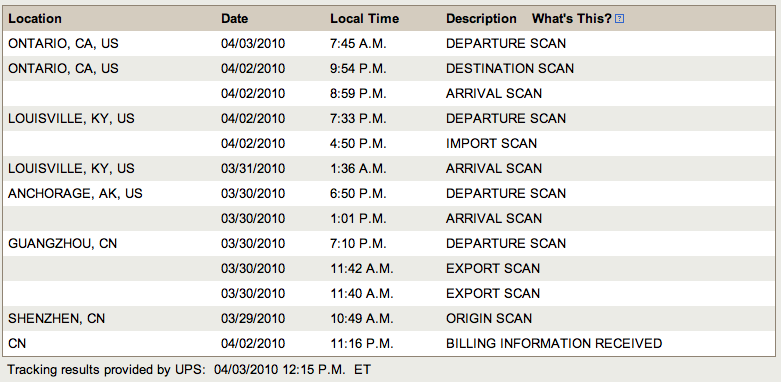Screen dimensions: 781x382
Task: Click the UPS tracking results timestamp footer
Action: pos(189,370)
